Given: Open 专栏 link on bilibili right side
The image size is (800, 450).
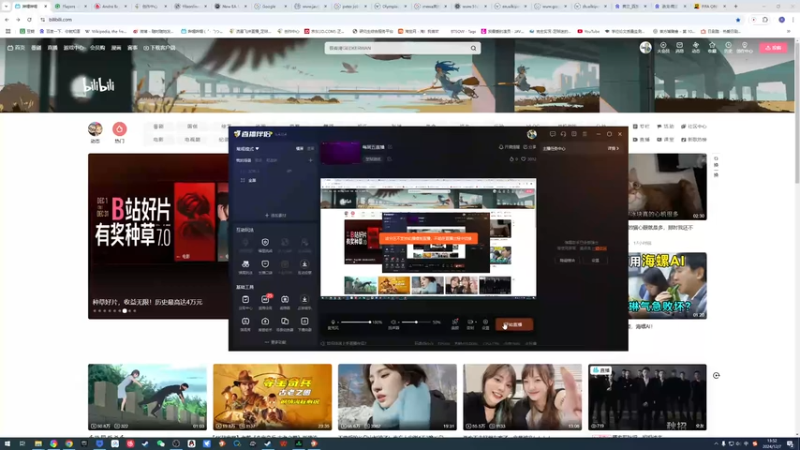Looking at the screenshot, I should coord(641,127).
